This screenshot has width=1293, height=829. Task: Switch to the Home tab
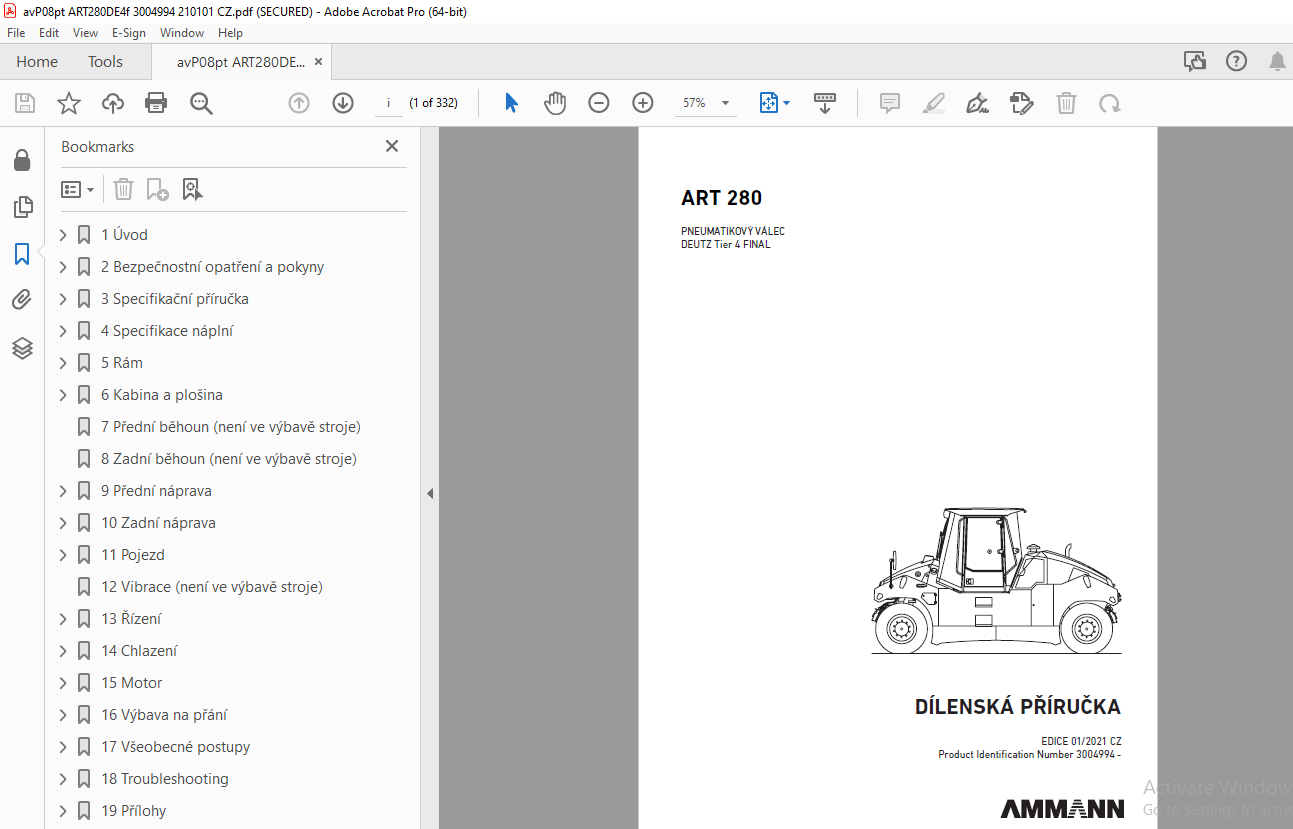point(37,62)
